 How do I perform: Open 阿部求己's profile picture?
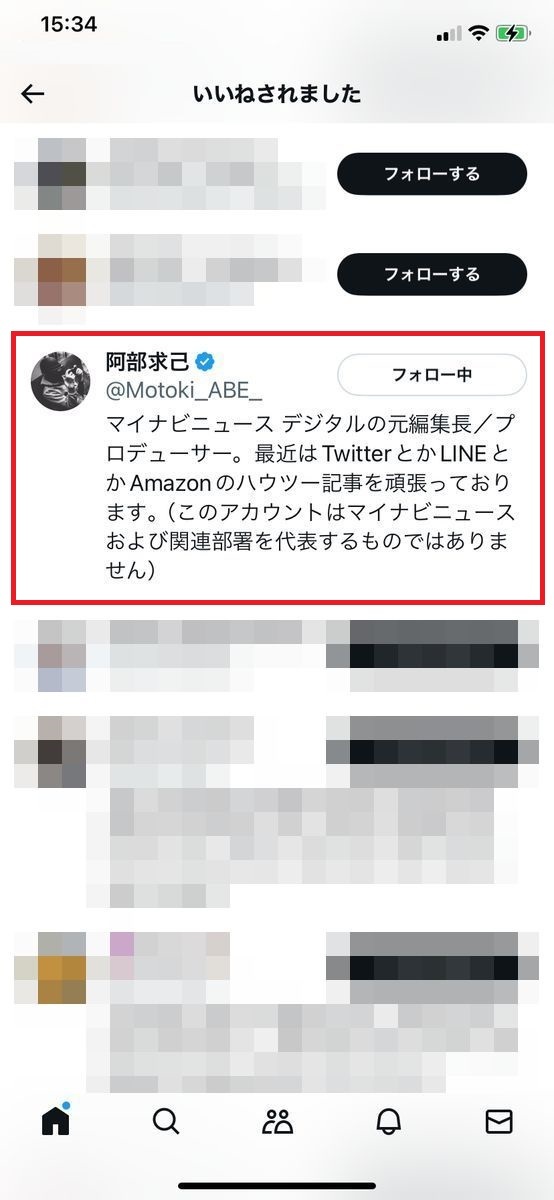tap(61, 381)
